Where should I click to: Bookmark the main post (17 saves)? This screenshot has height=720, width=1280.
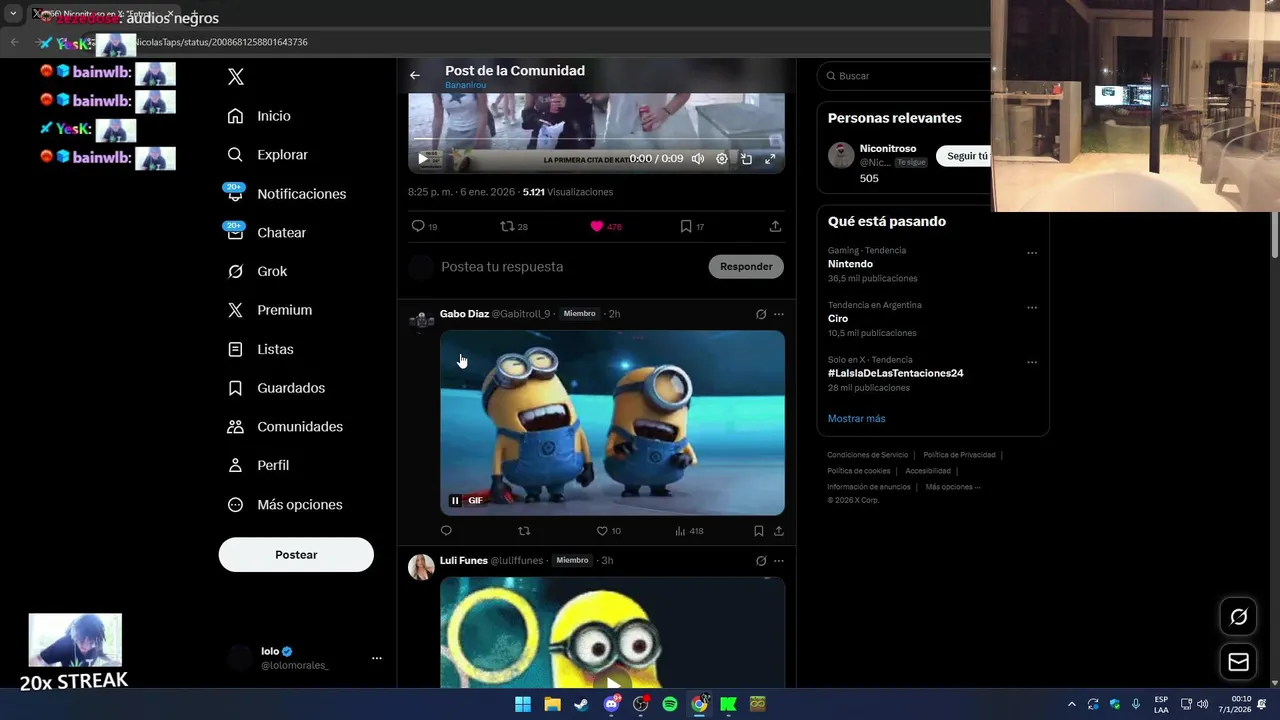692,227
